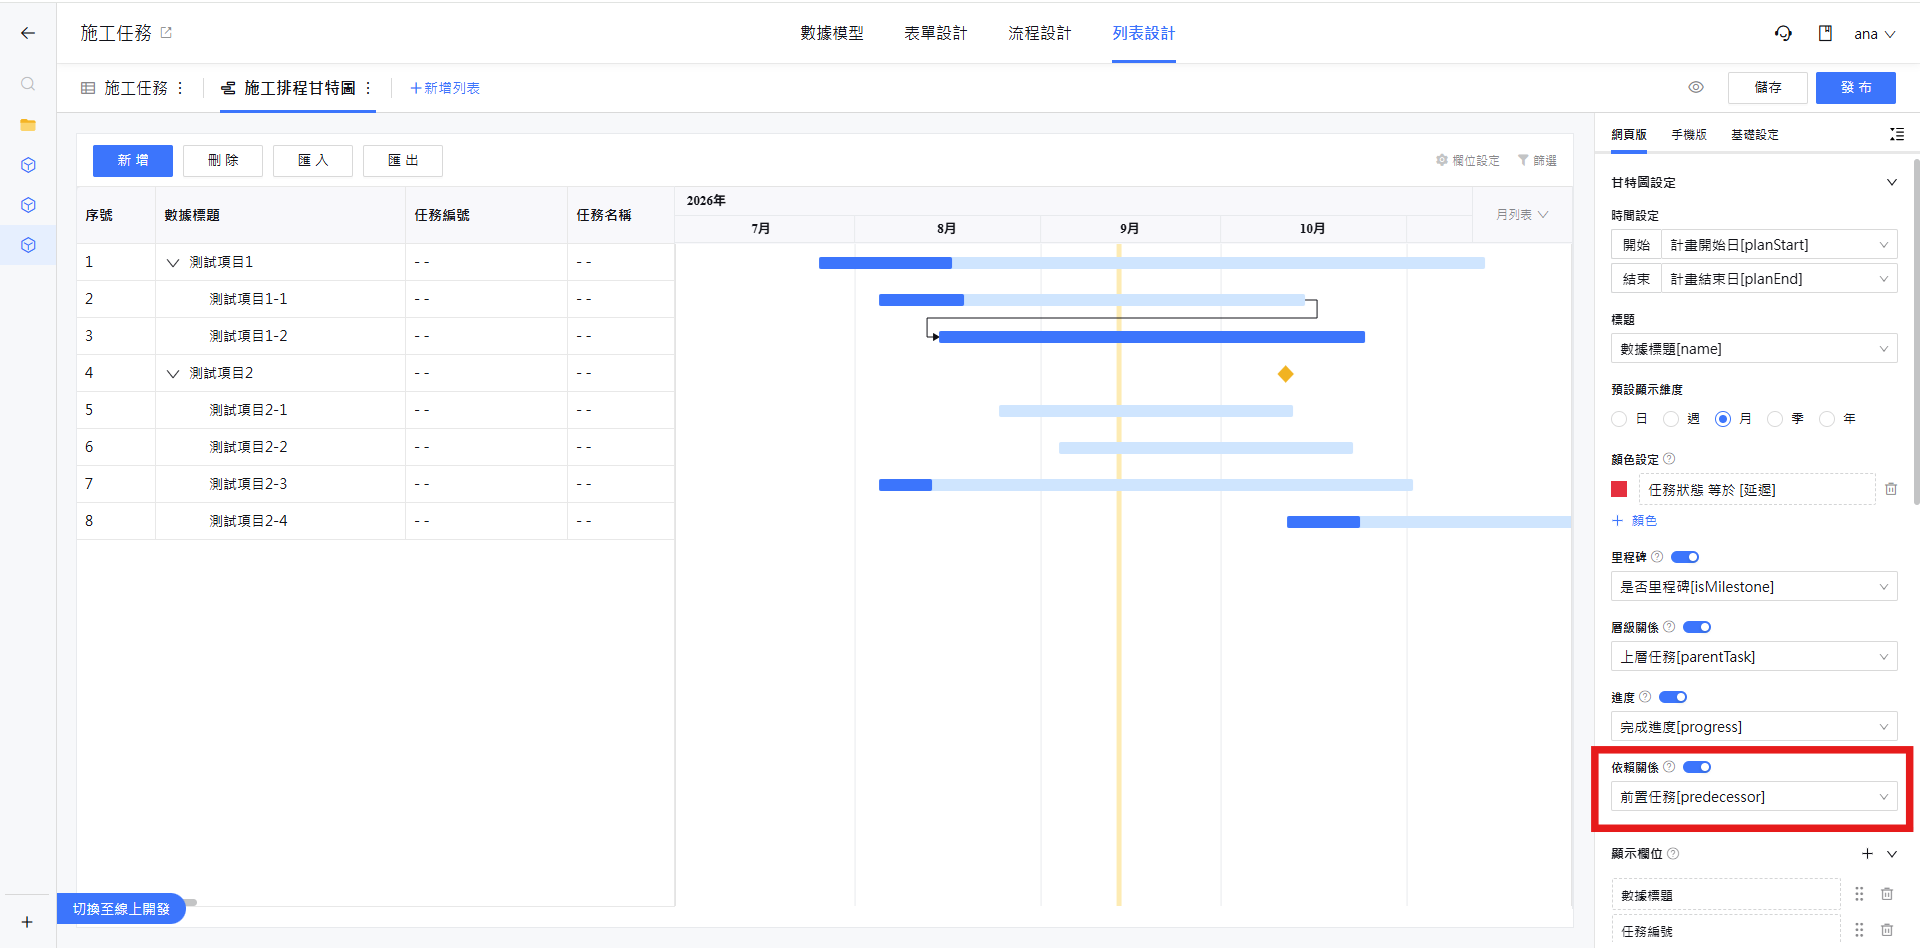Screen dimensions: 1920x948
Task: Click the 匯出 button
Action: point(403,160)
